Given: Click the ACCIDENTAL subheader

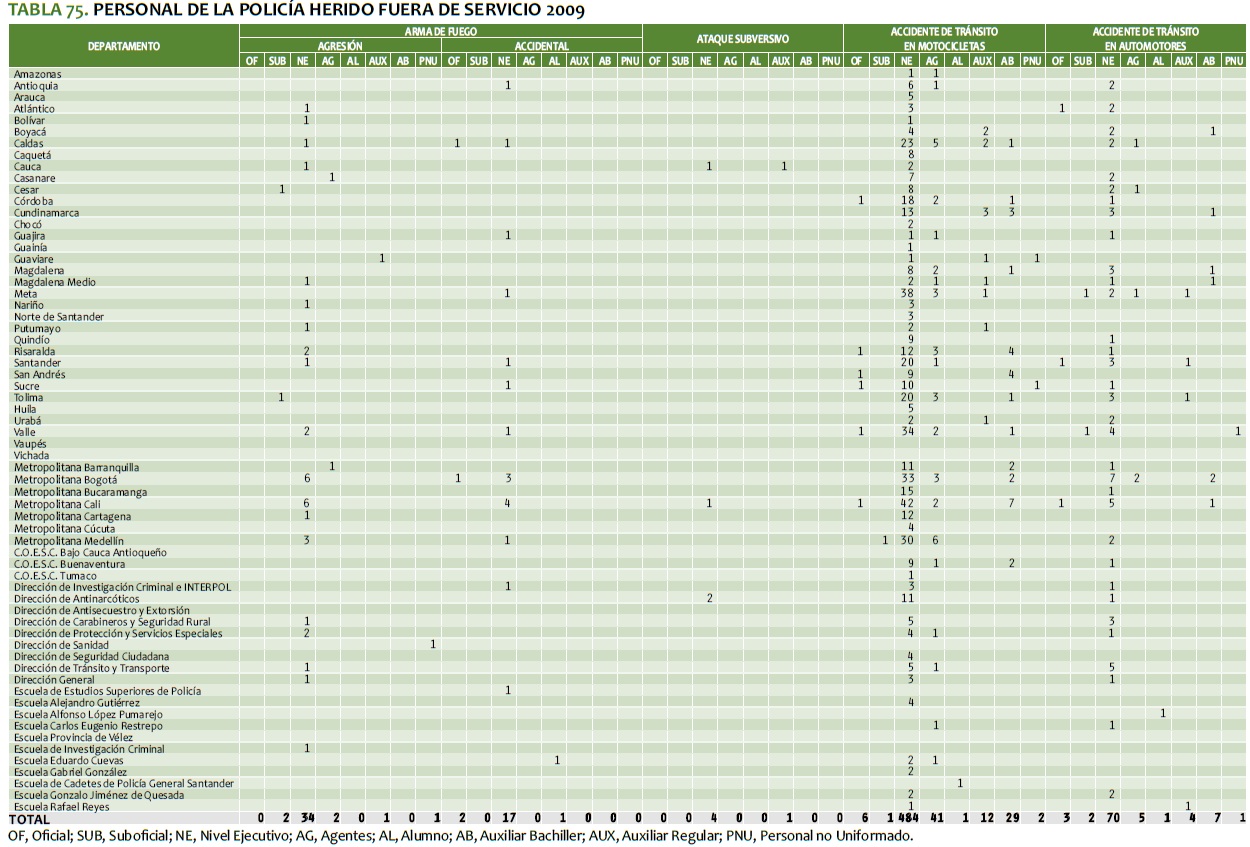Looking at the screenshot, I should point(541,46).
